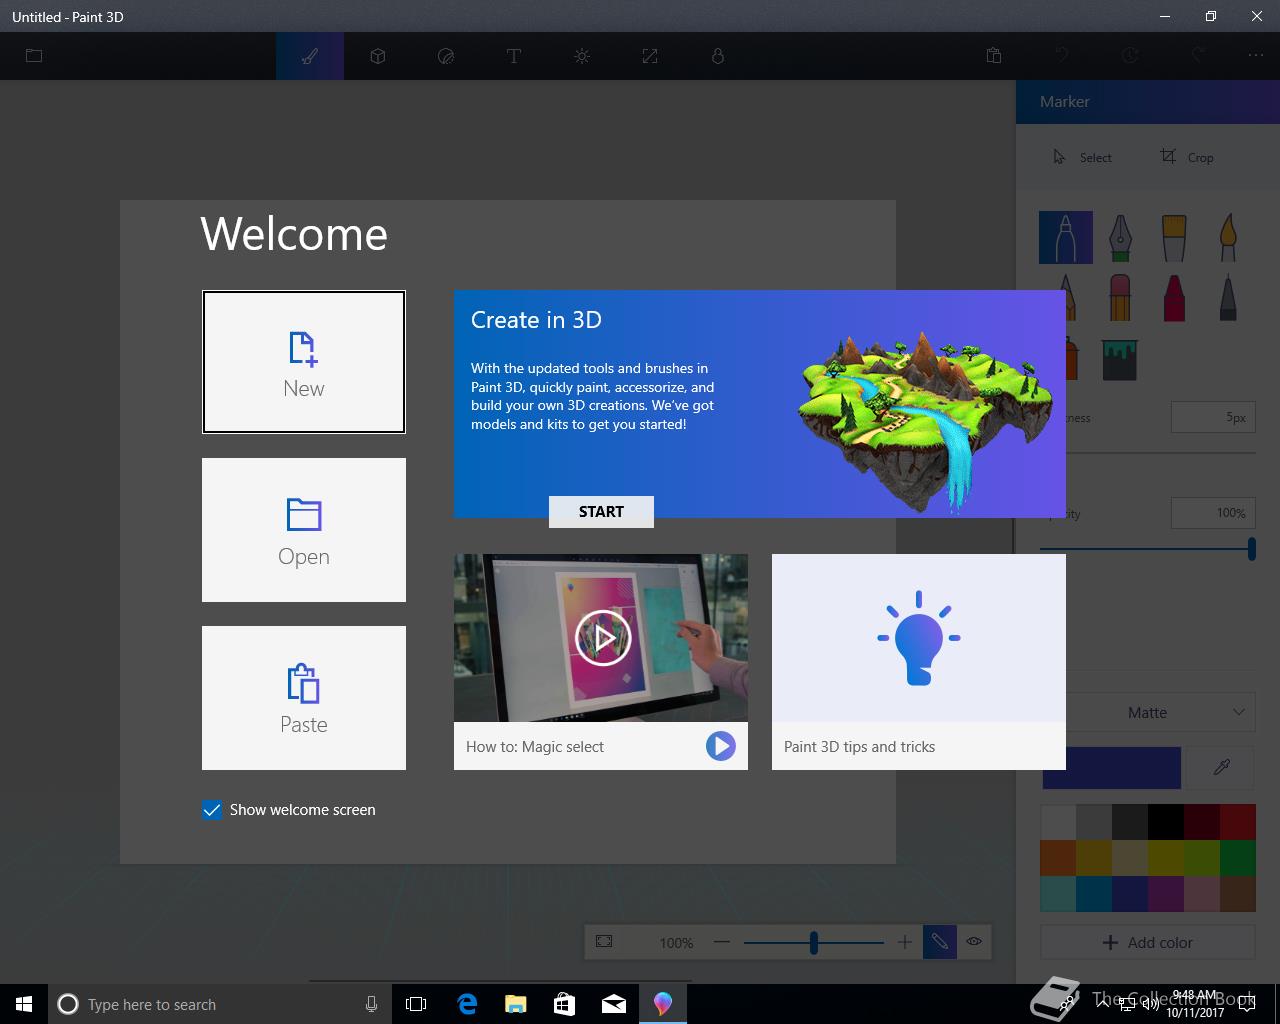Choose the Crop tool in sidebar
The height and width of the screenshot is (1024, 1280).
[1187, 157]
